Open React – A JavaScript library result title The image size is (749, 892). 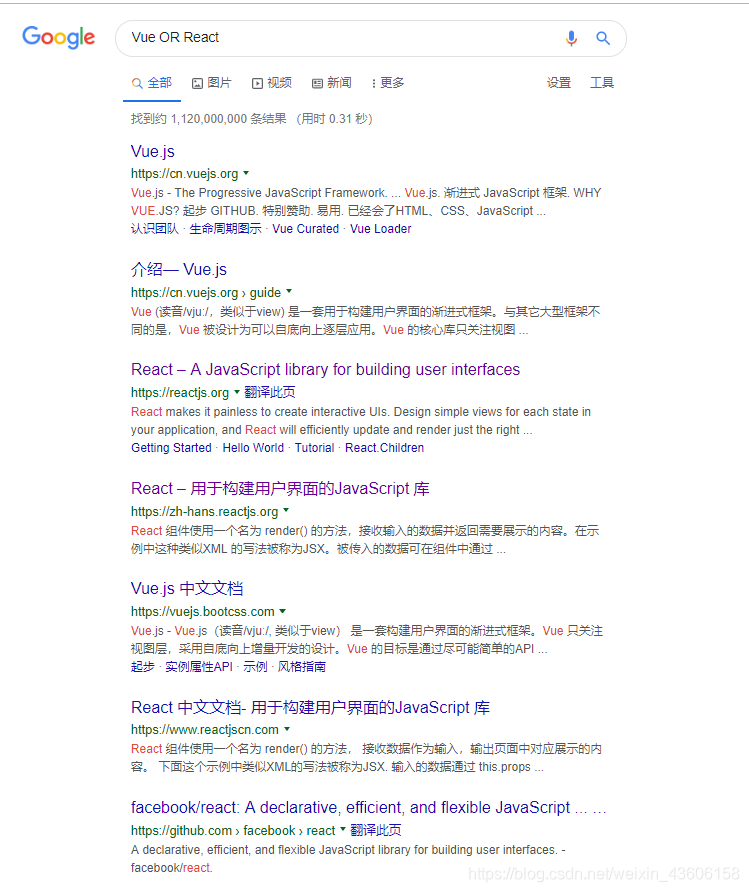pos(325,370)
